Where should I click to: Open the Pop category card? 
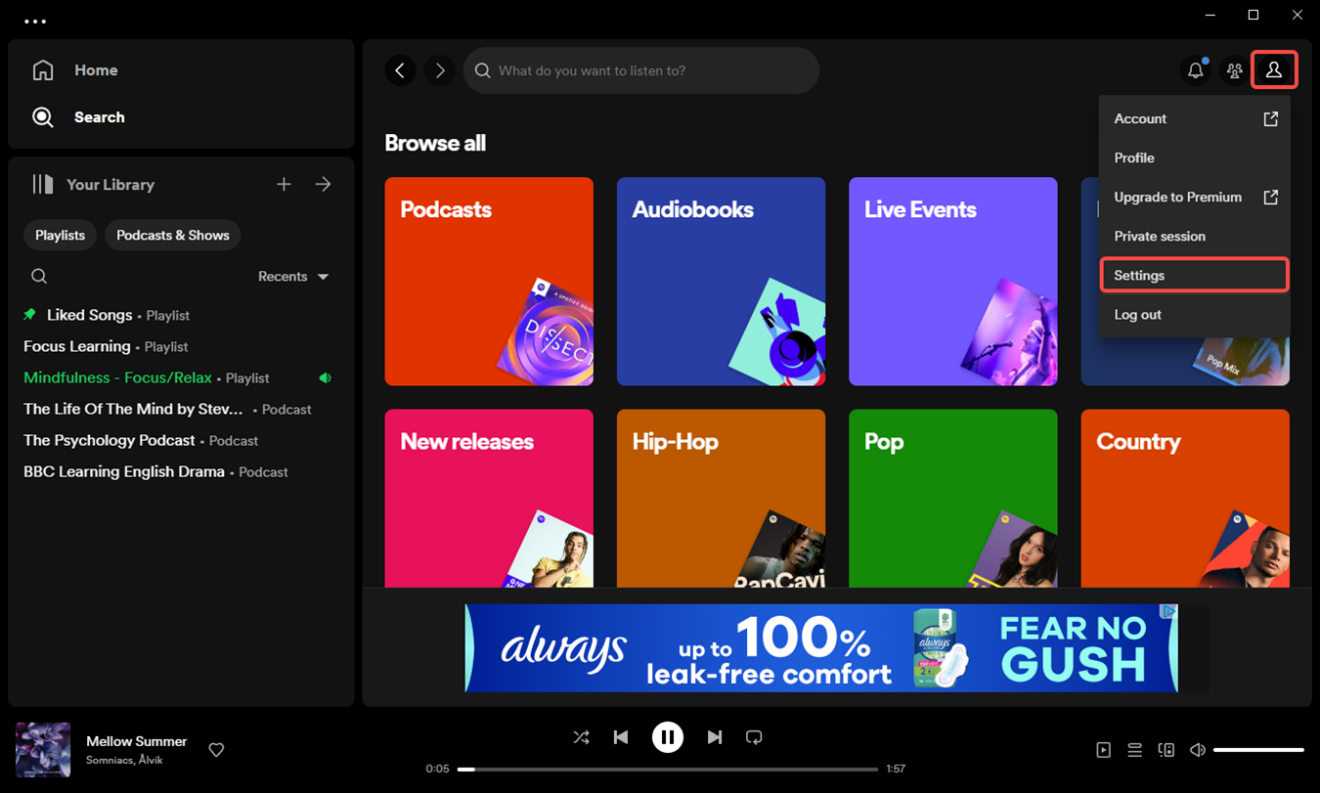tap(953, 498)
